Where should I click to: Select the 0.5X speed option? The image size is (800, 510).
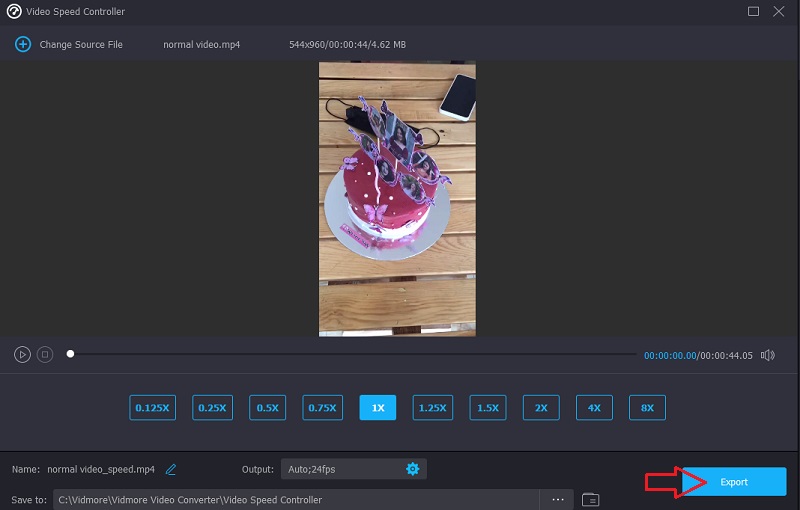[x=267, y=408]
